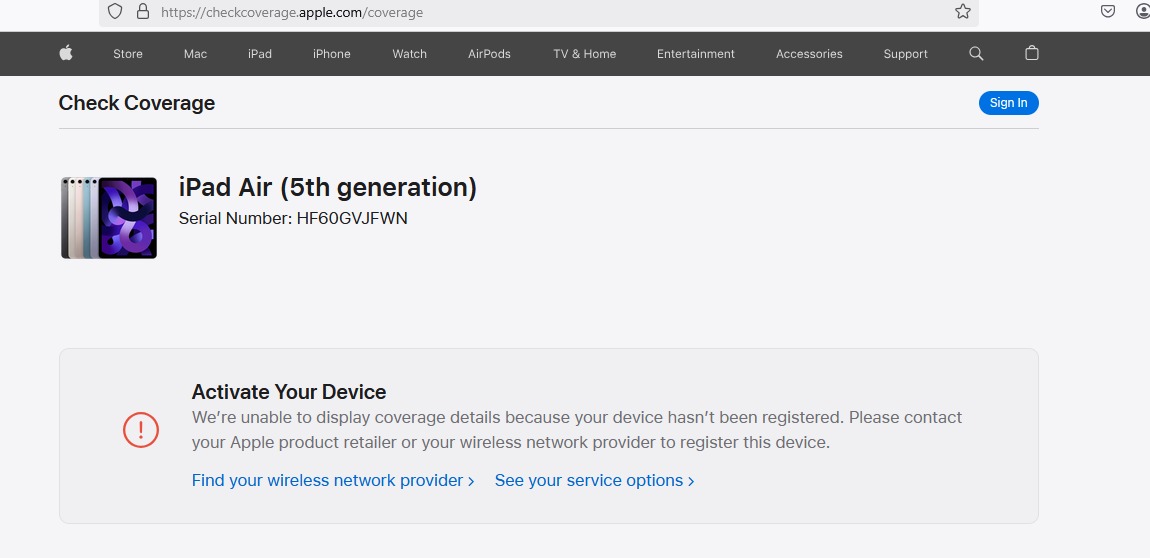Viewport: 1150px width, 558px height.
Task: Open the TV & Home menu
Action: coord(585,54)
